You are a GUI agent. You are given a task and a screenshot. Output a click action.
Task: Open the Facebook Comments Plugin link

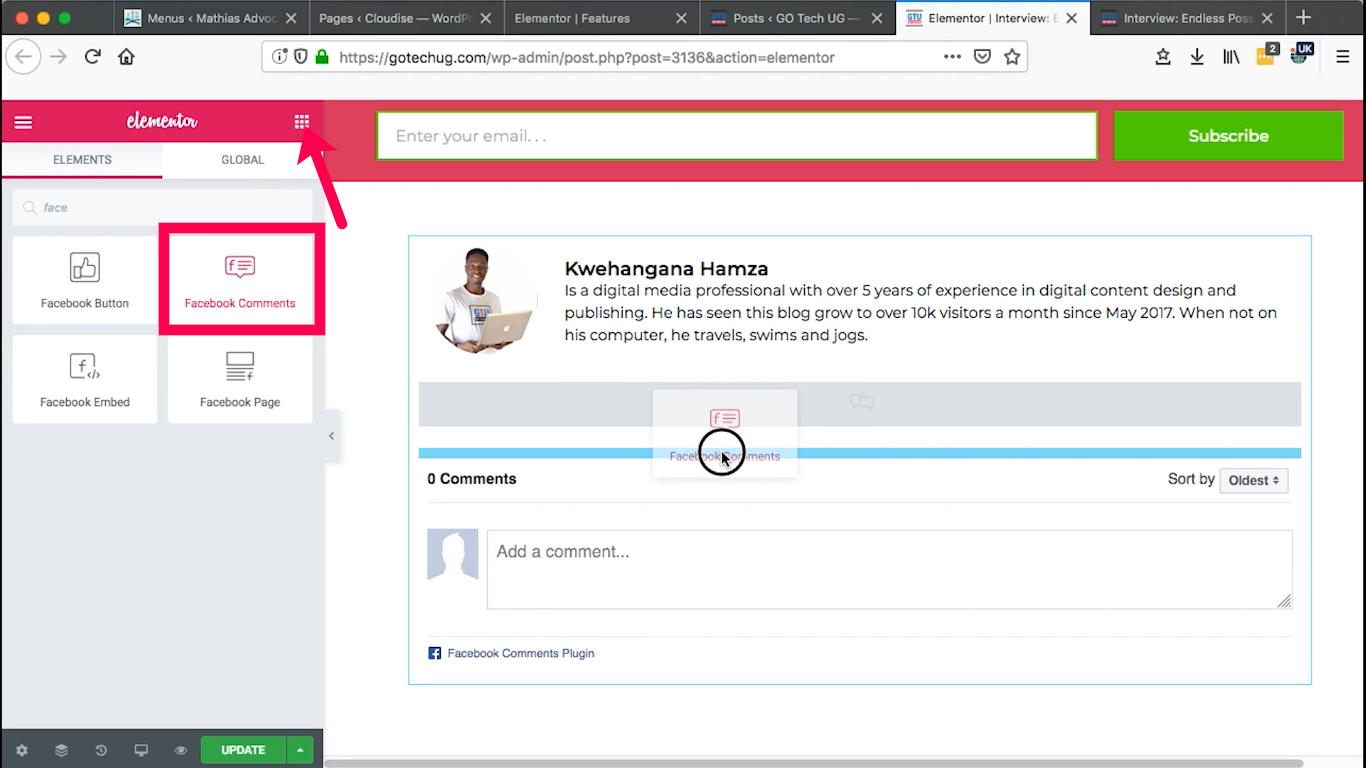pyautogui.click(x=521, y=654)
